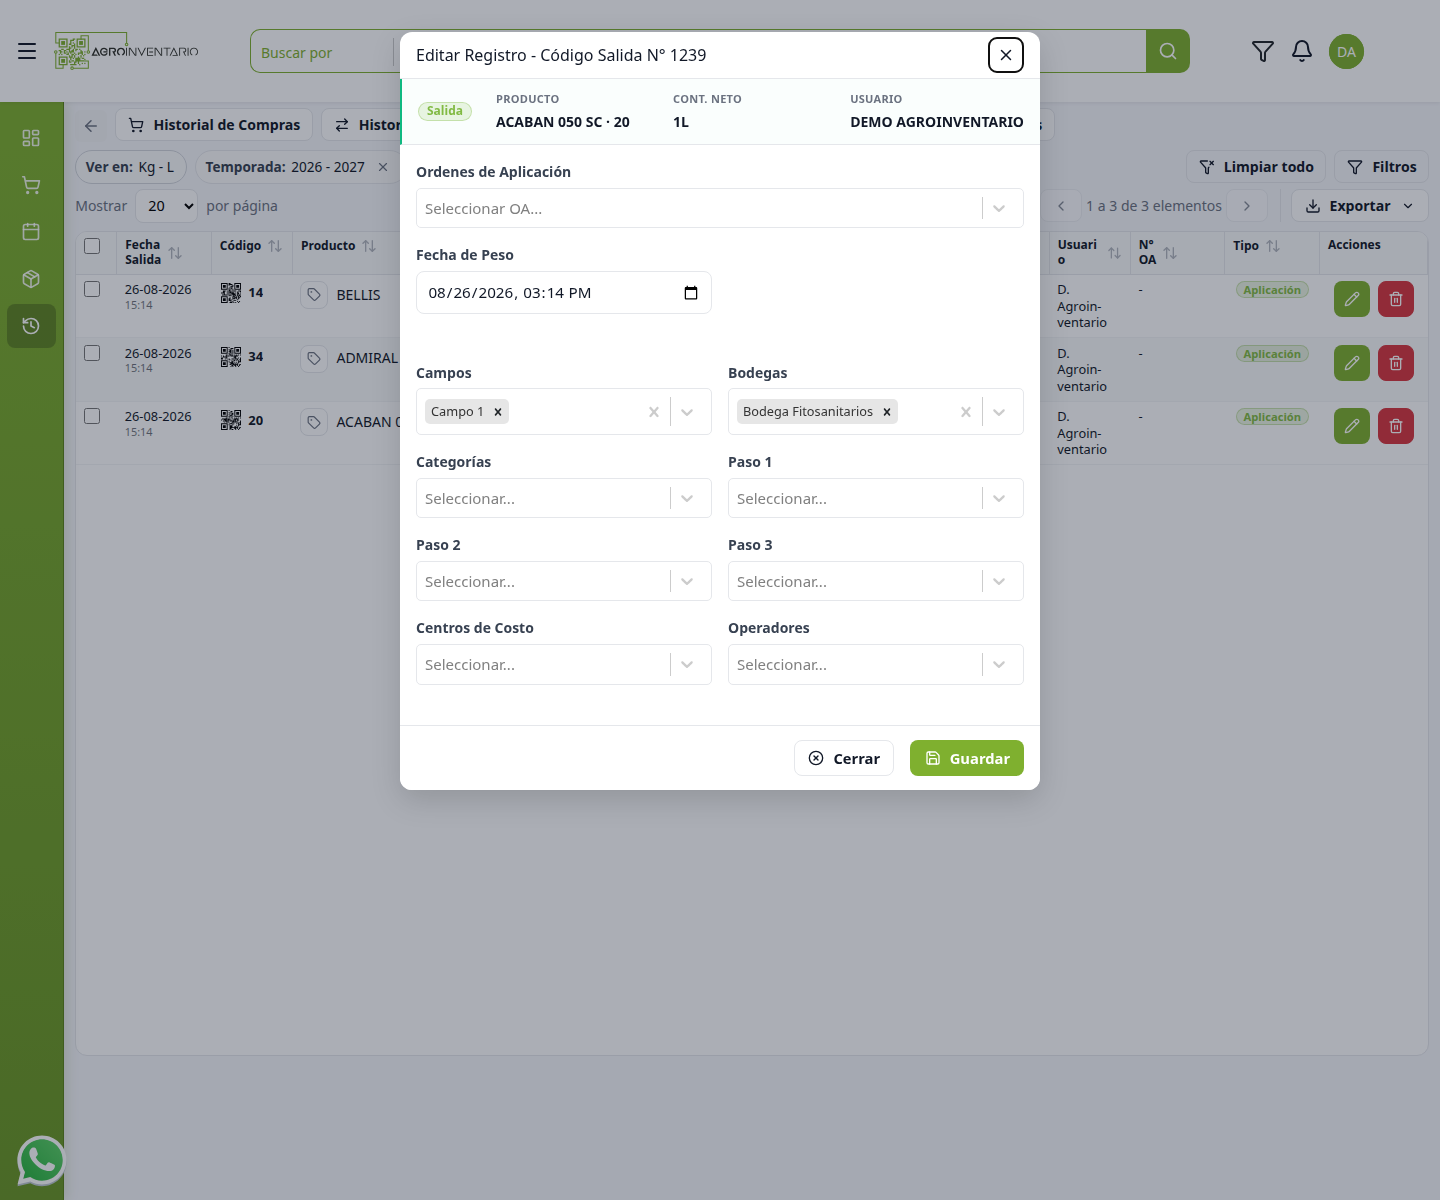Edit the BELLIS row with pencil icon
The height and width of the screenshot is (1200, 1440).
click(1352, 299)
